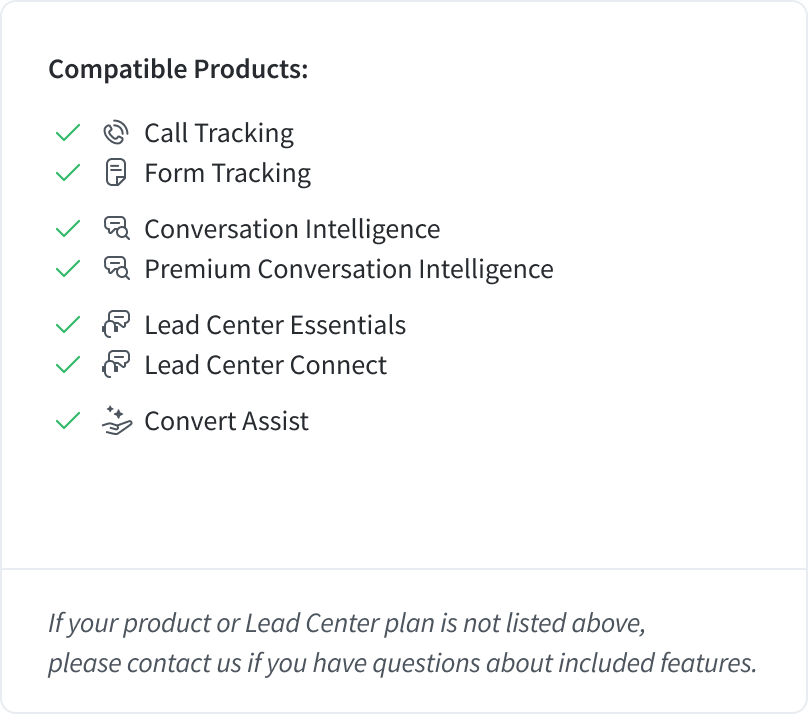Click the "please contact us" footer text
Image resolution: width=808 pixels, height=714 pixels.
(x=145, y=663)
